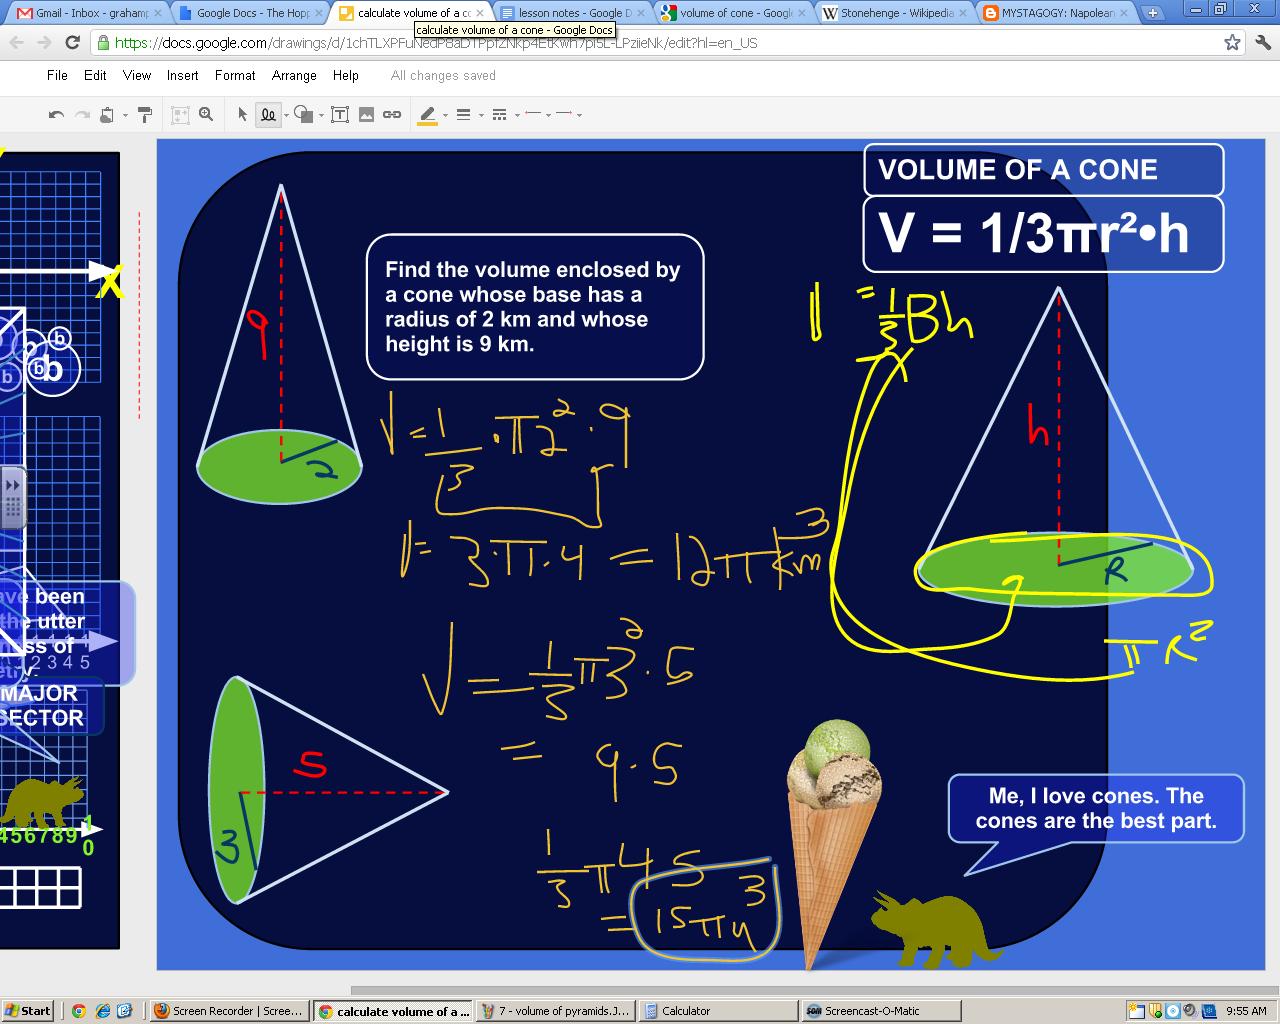Expand the line tool type dropdown
1280x1024 pixels.
coord(286,116)
